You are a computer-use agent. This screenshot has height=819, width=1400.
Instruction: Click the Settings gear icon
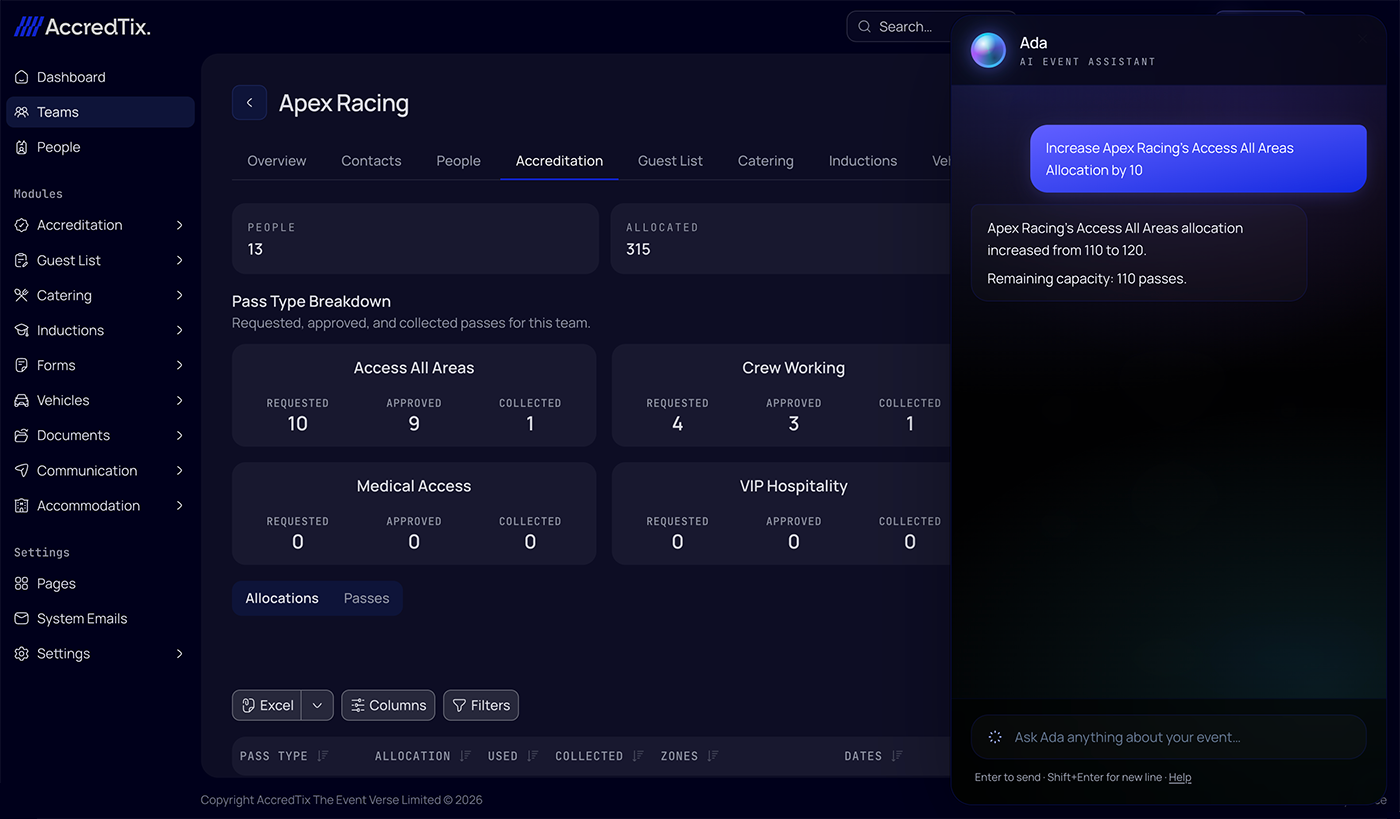click(22, 653)
